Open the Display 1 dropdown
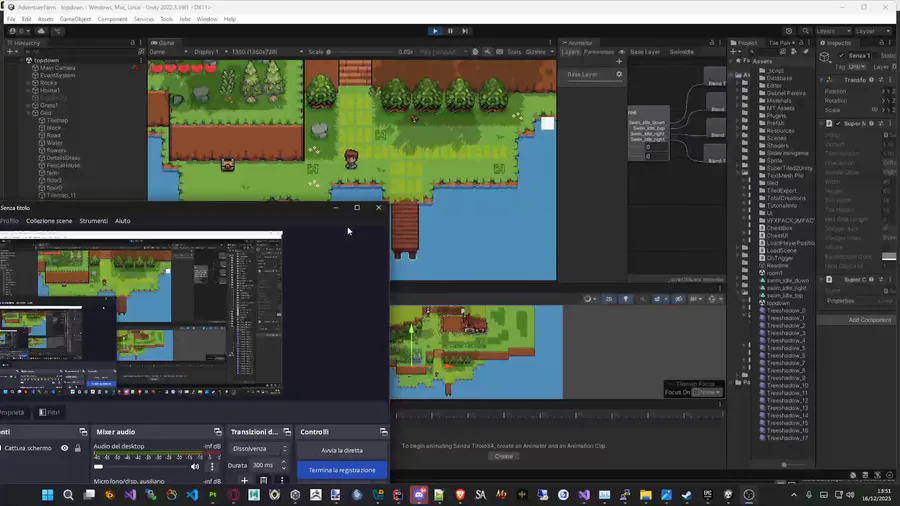 click(210, 52)
